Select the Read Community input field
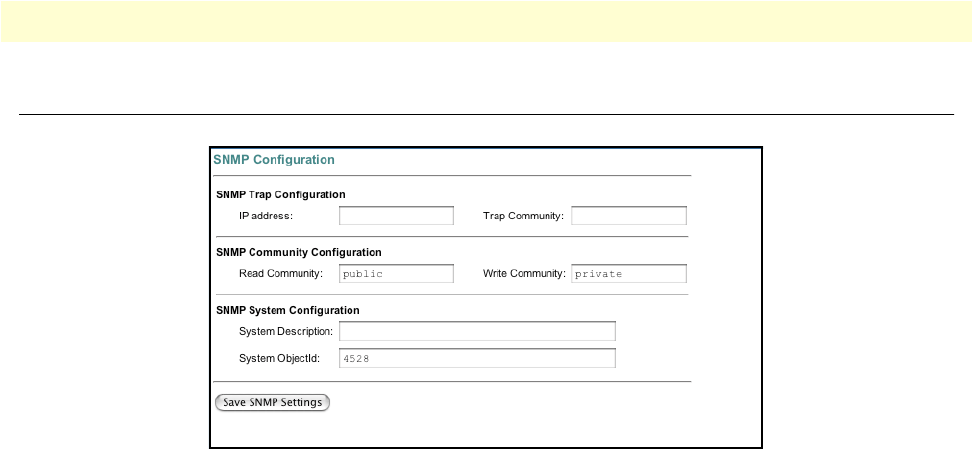Image resolution: width=973 pixels, height=449 pixels. click(397, 273)
